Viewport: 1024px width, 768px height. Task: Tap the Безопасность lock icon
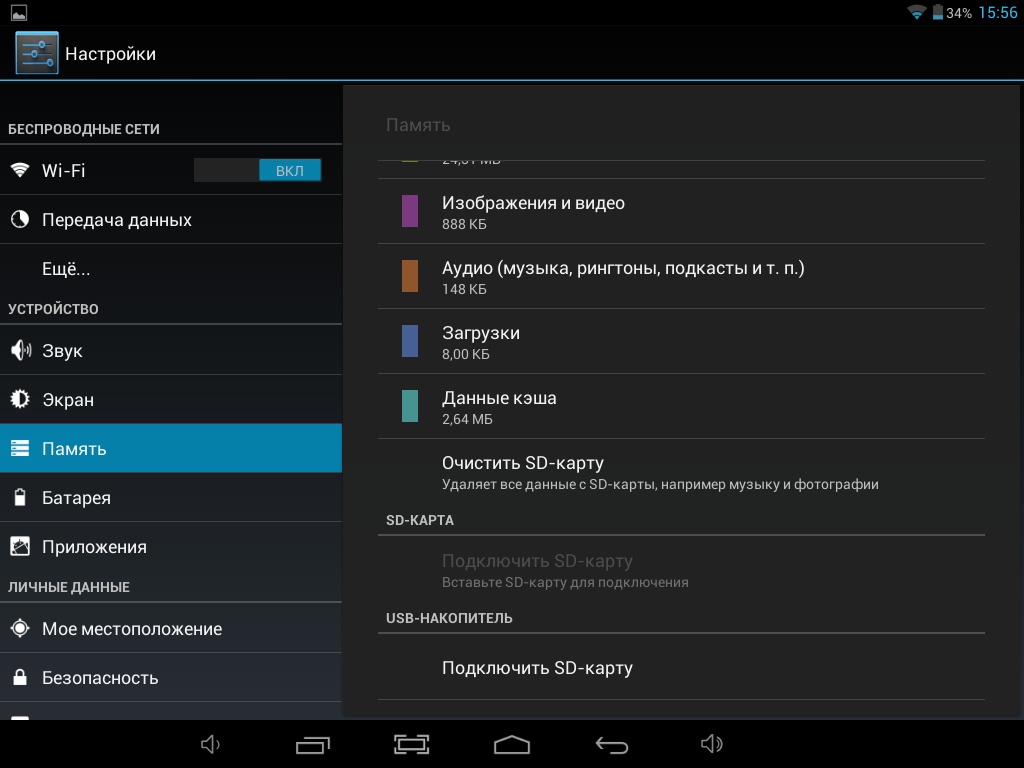tap(20, 678)
